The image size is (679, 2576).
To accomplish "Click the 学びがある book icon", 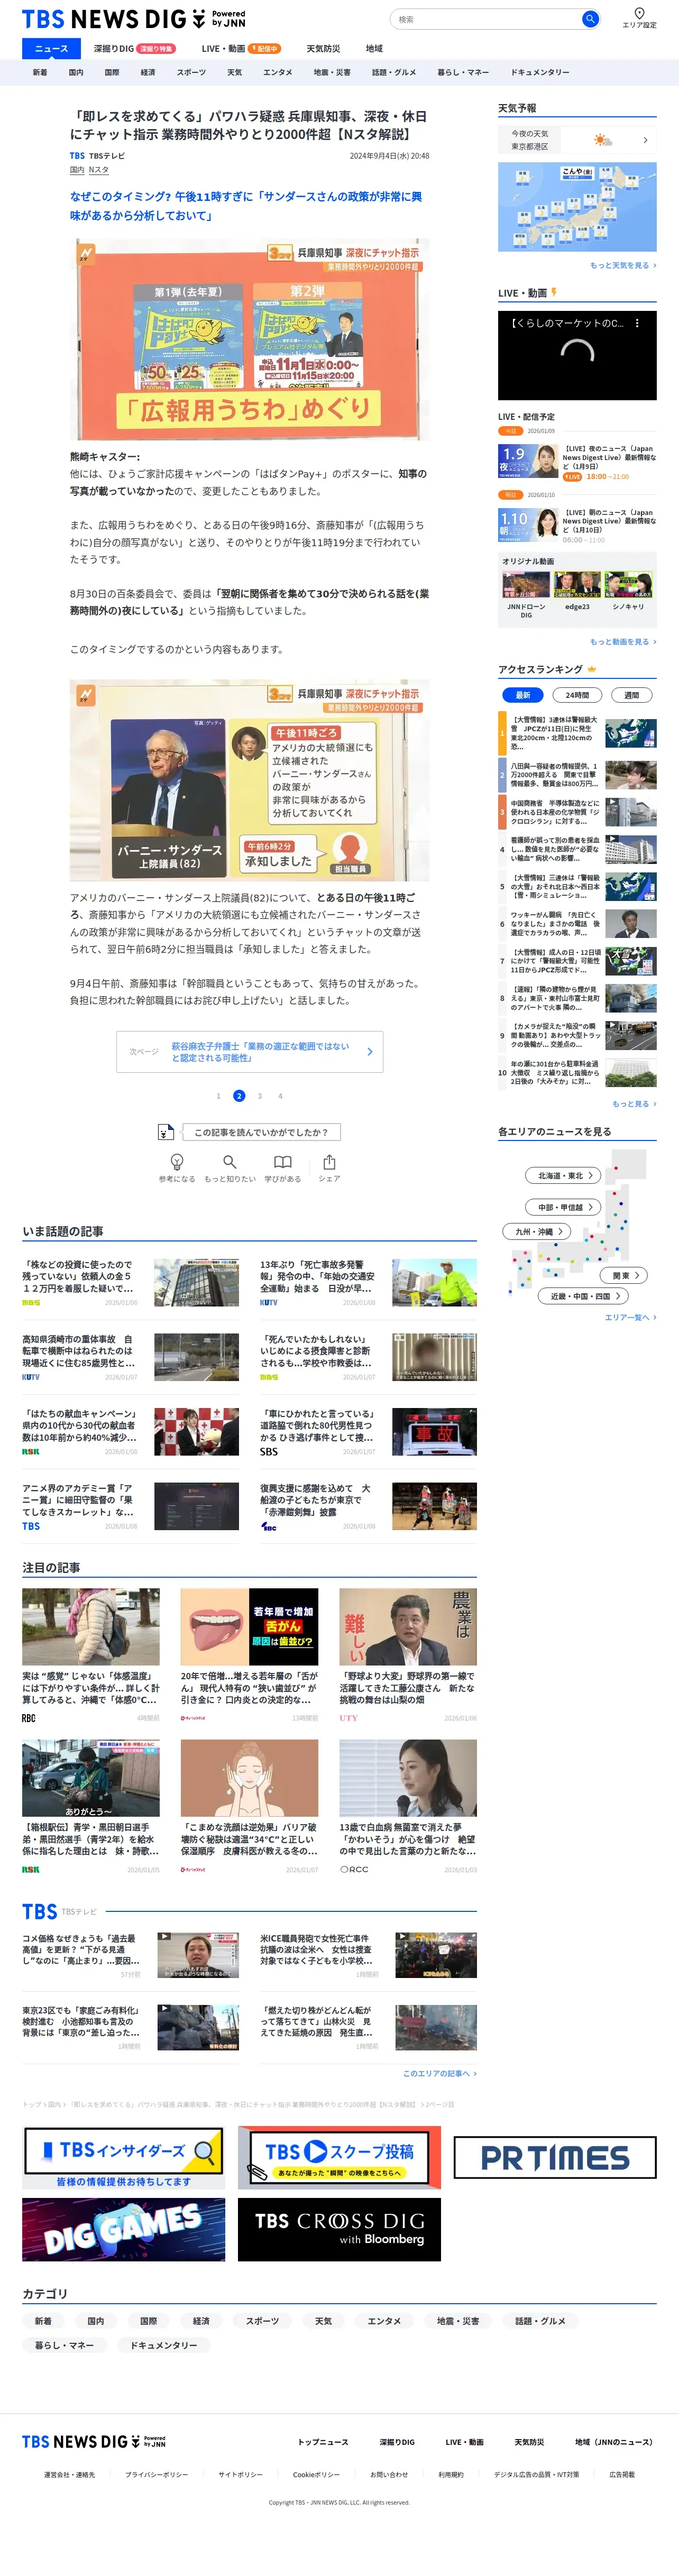I will 283,1162.
